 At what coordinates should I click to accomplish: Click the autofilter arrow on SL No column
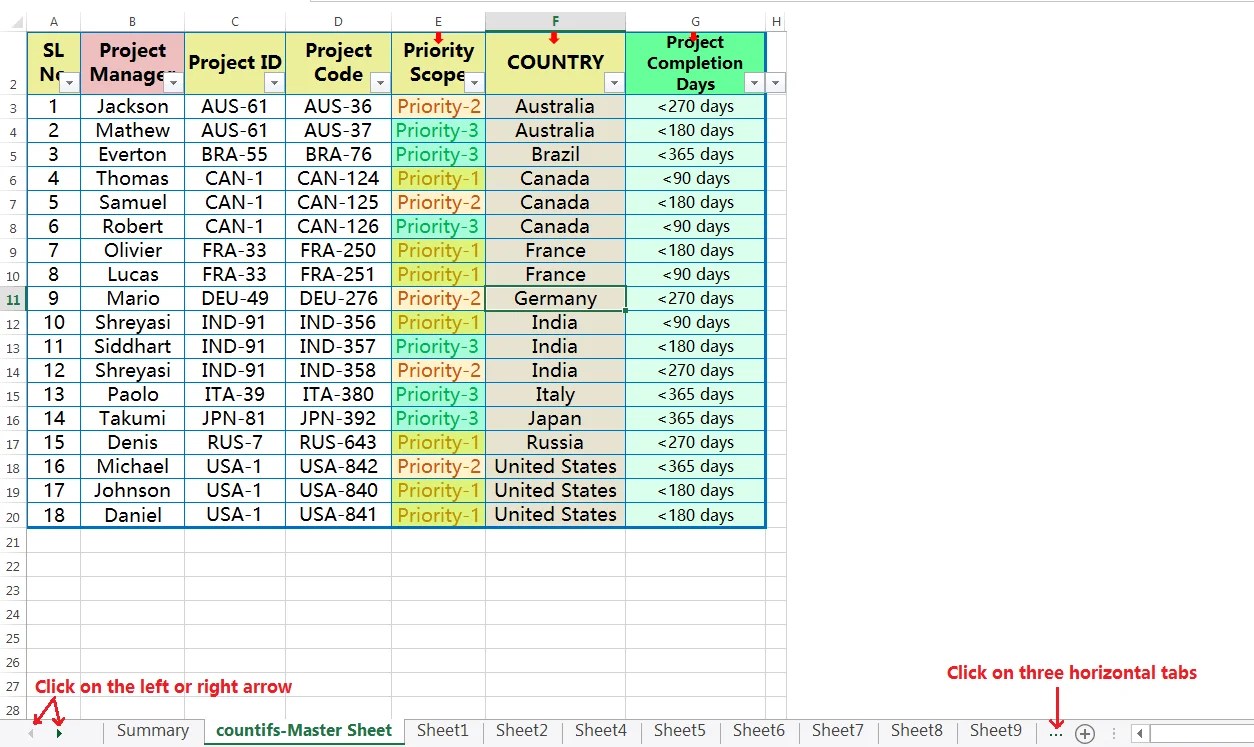point(71,82)
